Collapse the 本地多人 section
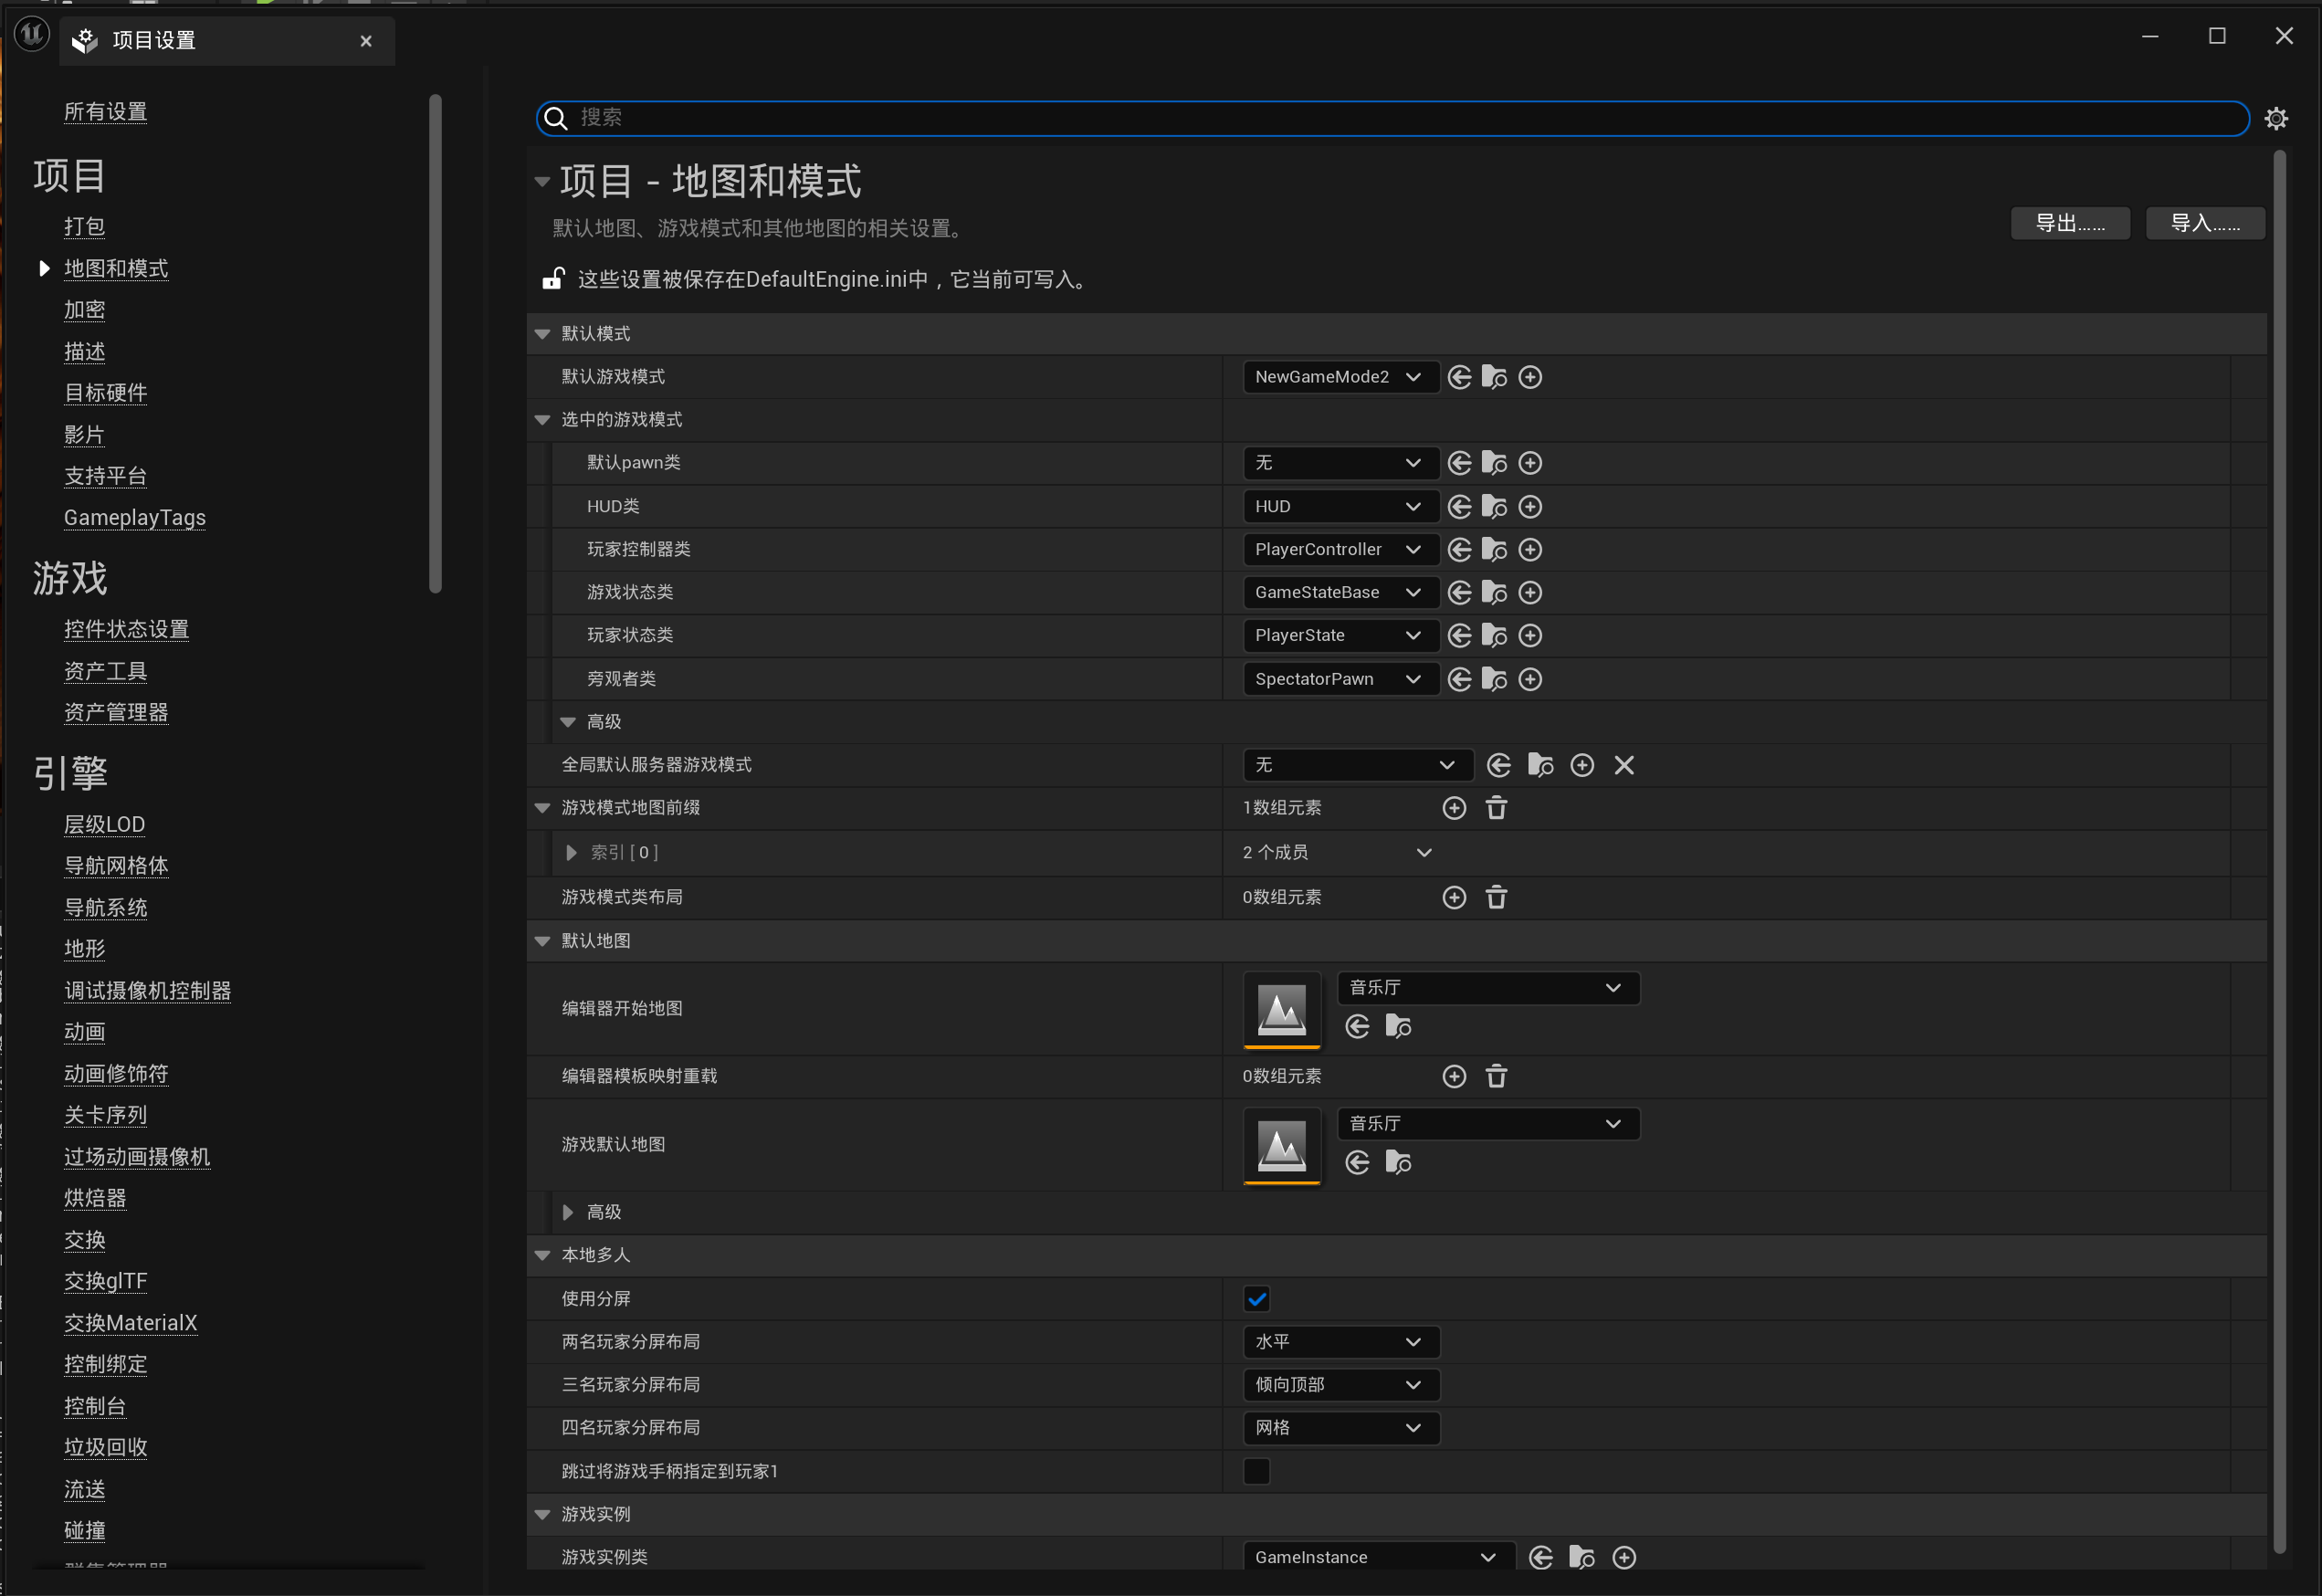The width and height of the screenshot is (2322, 1596). point(543,1256)
